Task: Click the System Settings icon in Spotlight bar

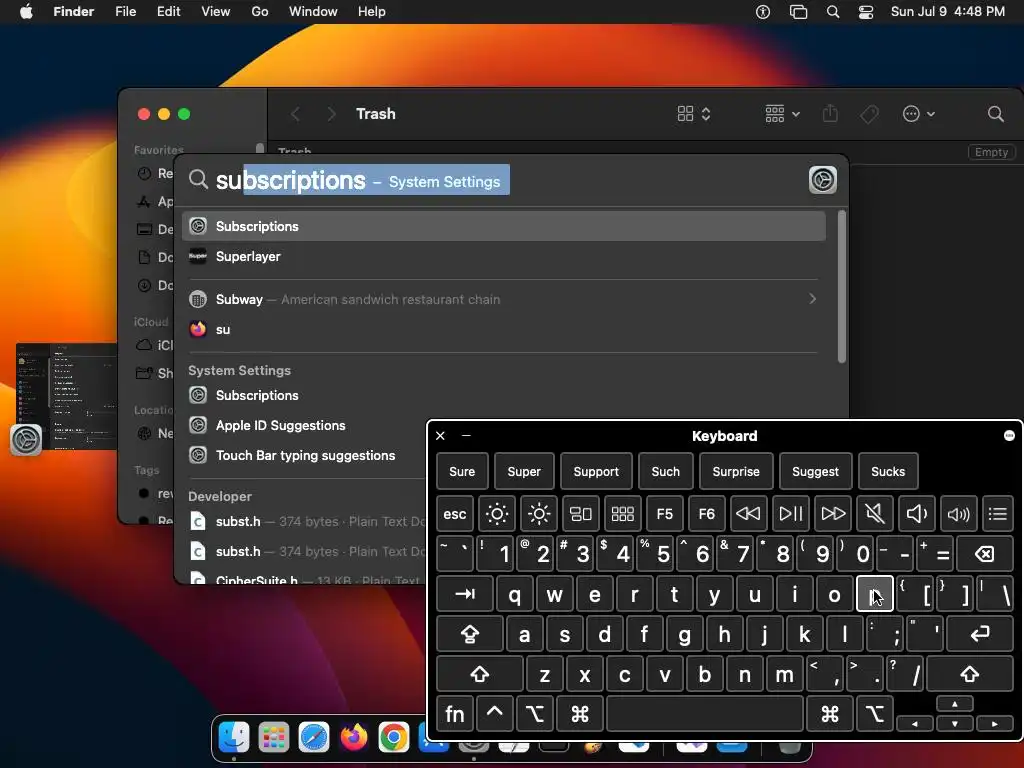Action: [x=822, y=180]
